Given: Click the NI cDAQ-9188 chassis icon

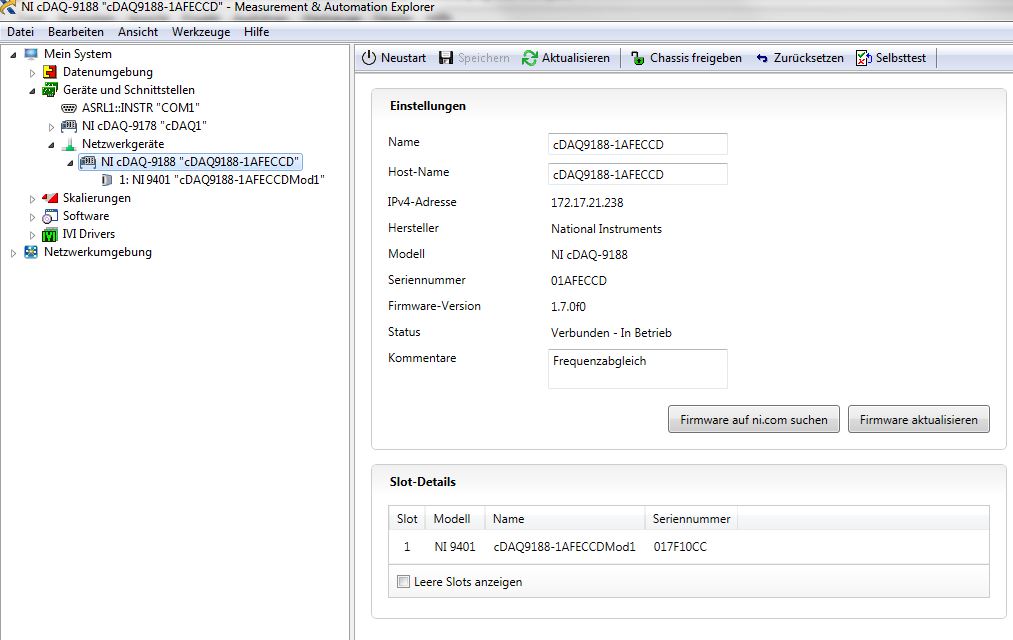Looking at the screenshot, I should tap(88, 162).
